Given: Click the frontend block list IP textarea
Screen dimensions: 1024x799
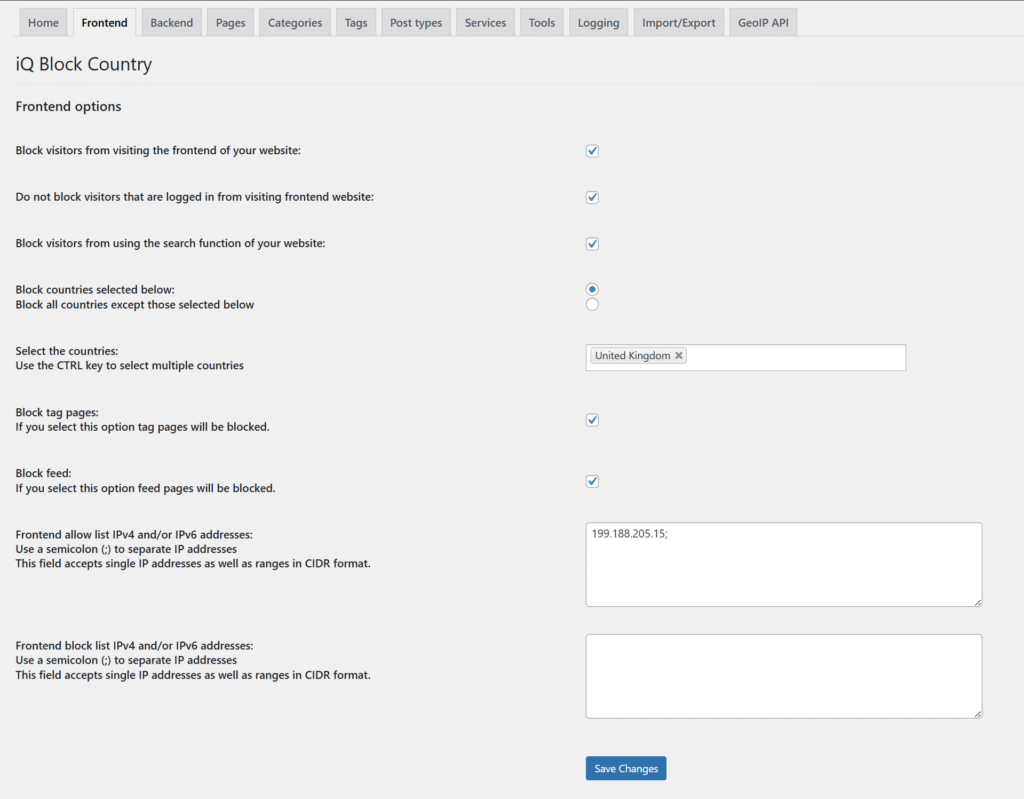Looking at the screenshot, I should point(784,676).
